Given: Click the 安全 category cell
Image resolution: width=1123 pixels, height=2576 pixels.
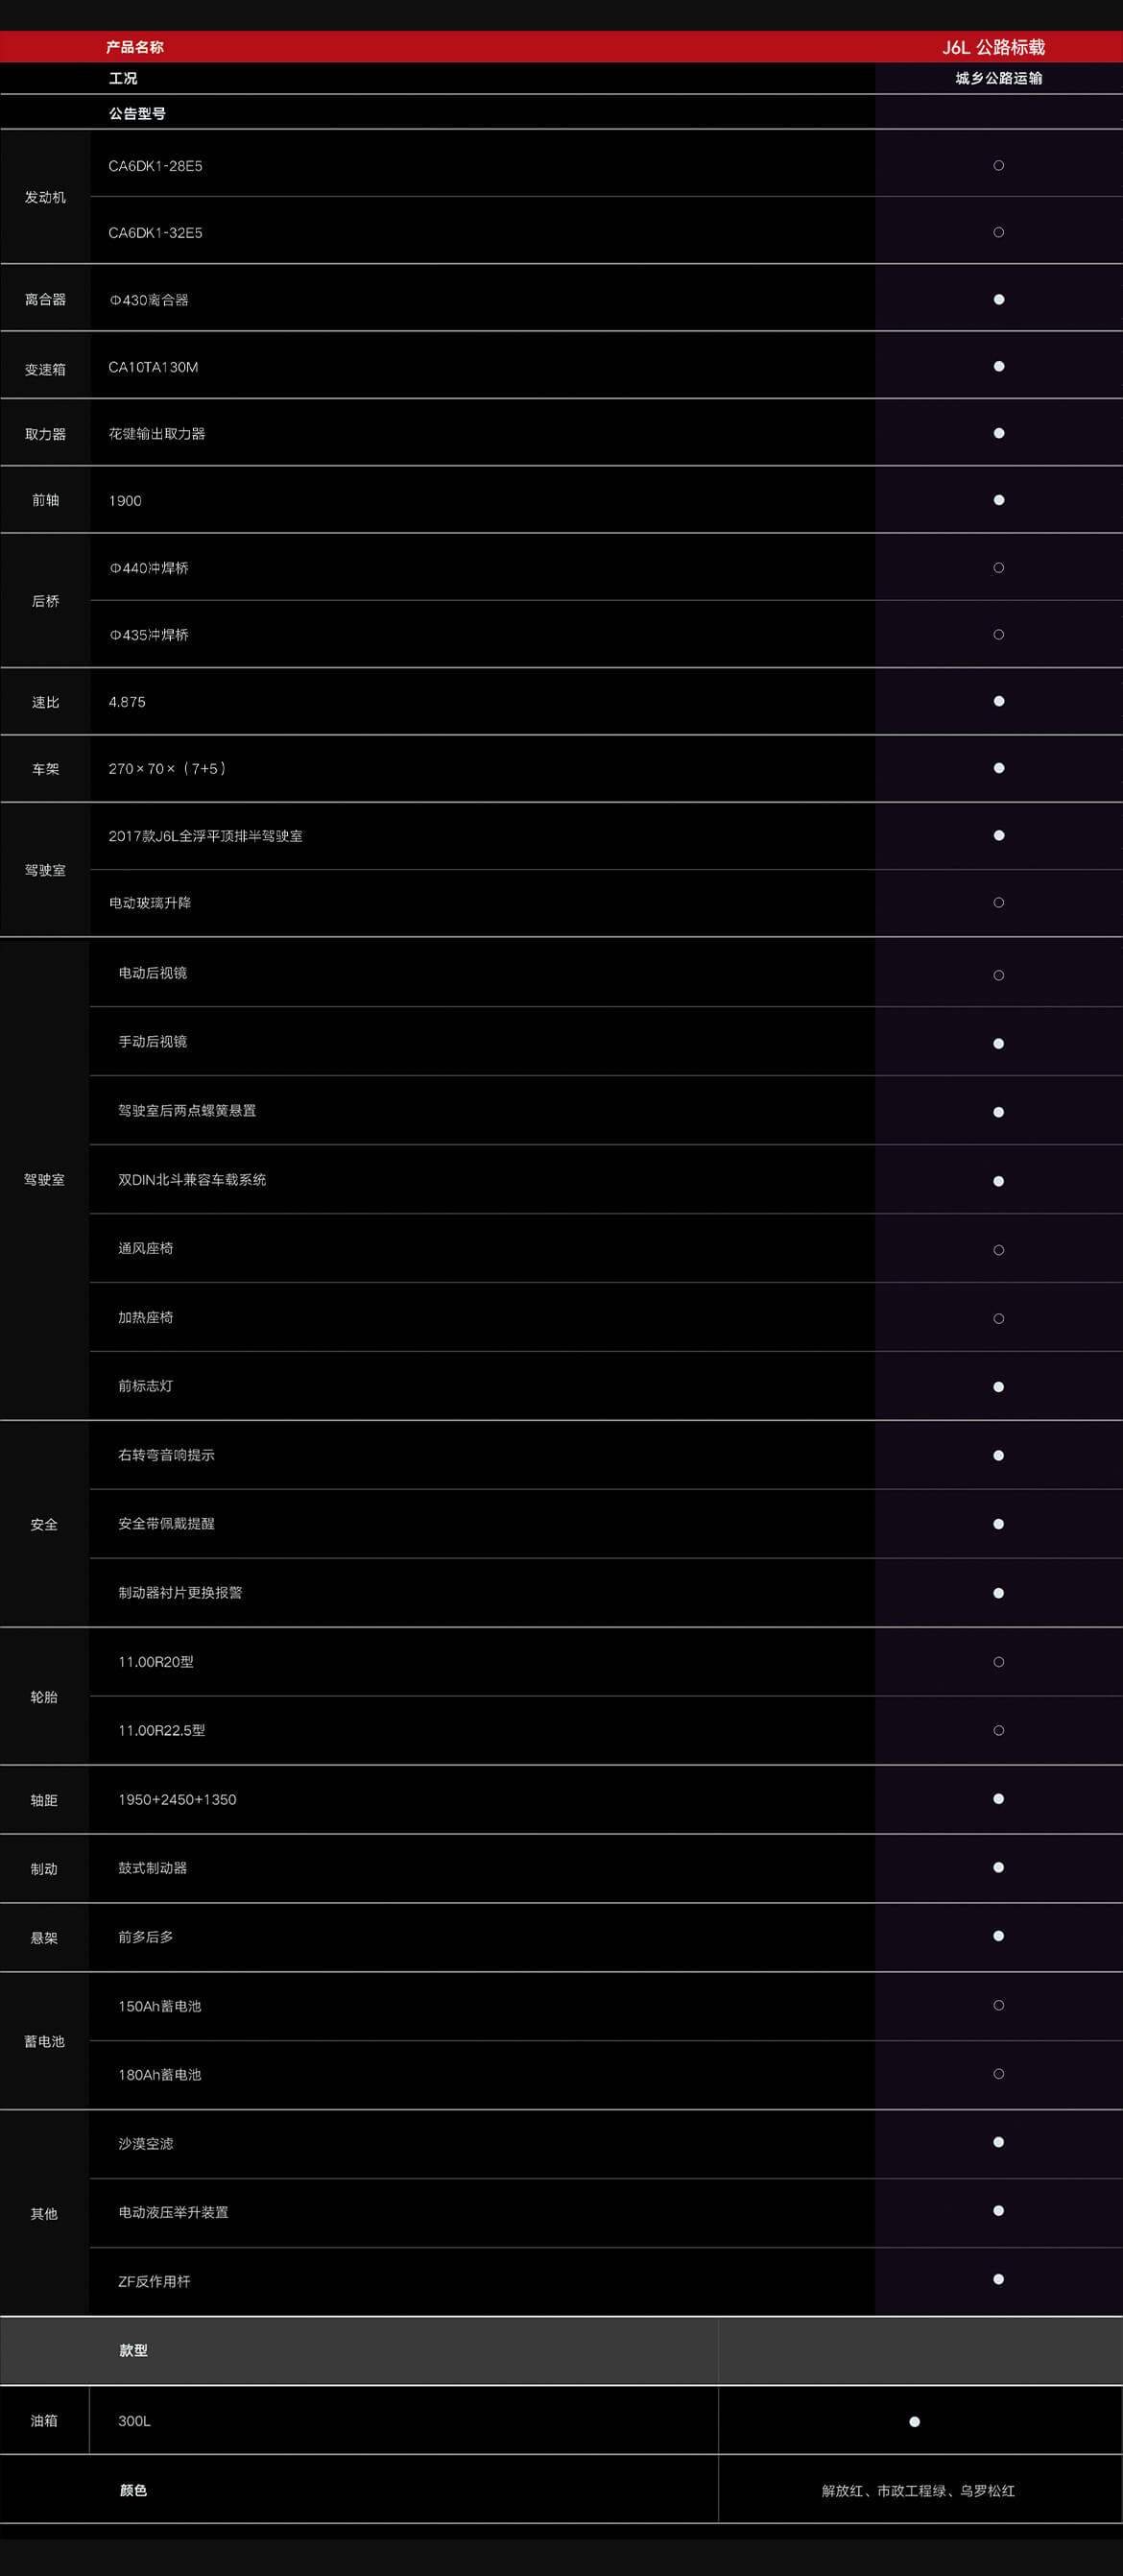Looking at the screenshot, I should pyautogui.click(x=44, y=1524).
